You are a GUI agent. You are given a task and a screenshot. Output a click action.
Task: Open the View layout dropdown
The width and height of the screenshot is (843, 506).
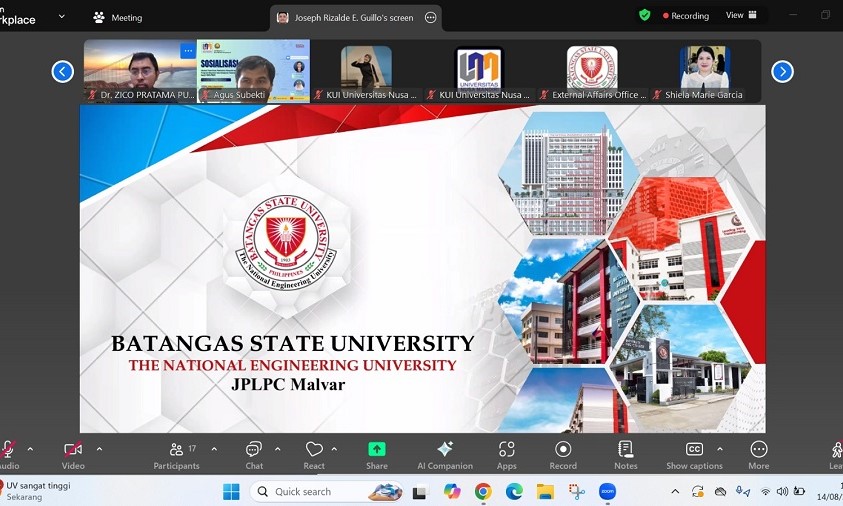741,15
